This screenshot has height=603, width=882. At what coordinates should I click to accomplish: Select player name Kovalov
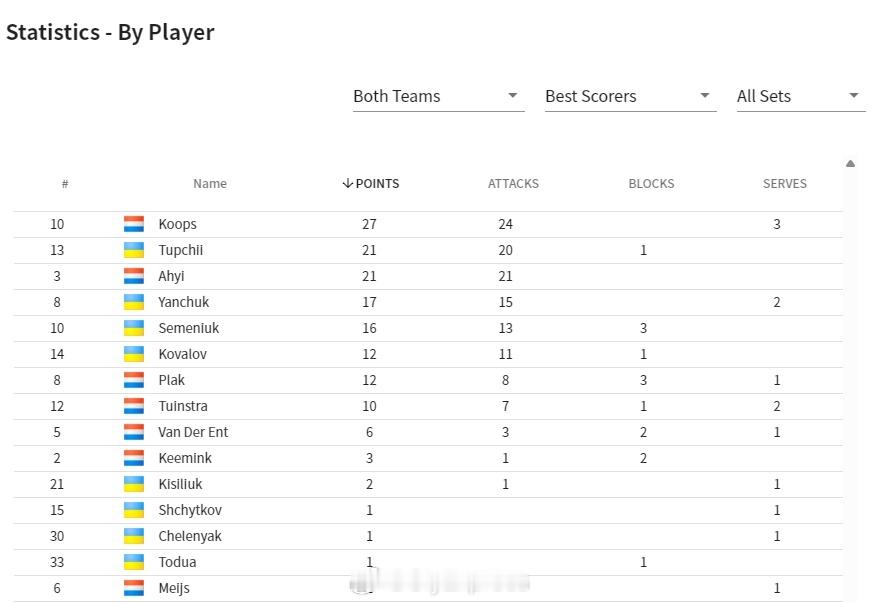pyautogui.click(x=182, y=354)
